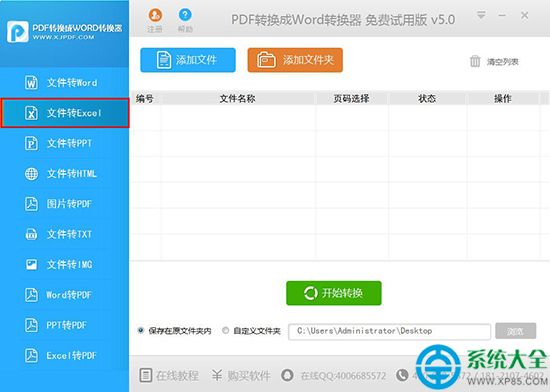
Task: Click the 状态 column header
Action: (x=427, y=99)
